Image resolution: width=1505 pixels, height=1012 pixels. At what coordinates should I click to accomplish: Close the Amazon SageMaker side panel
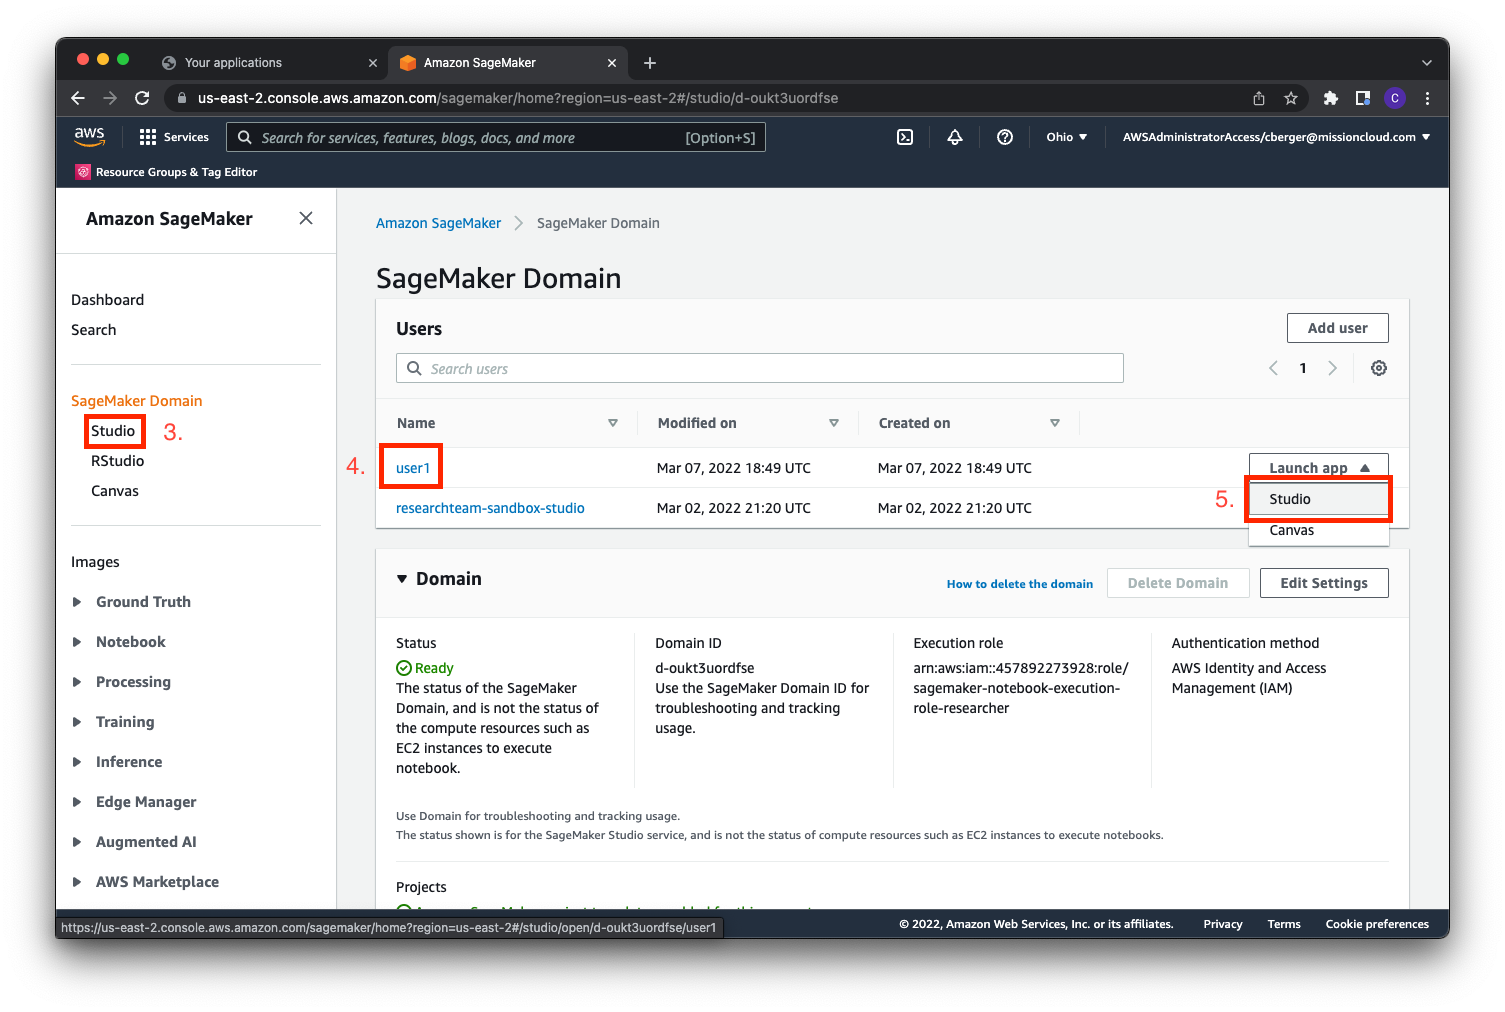point(306,218)
